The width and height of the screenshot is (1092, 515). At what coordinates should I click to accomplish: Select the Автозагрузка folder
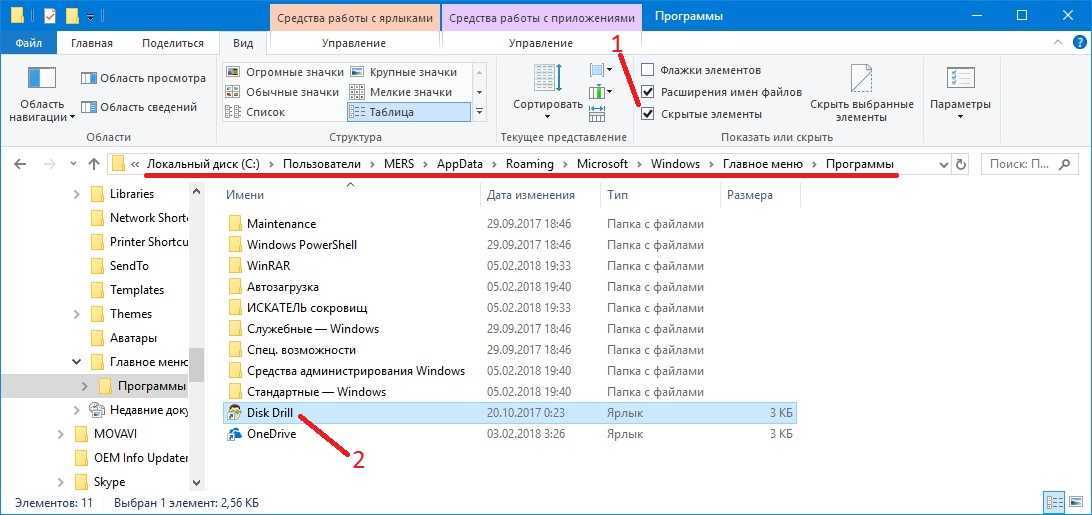(x=283, y=286)
